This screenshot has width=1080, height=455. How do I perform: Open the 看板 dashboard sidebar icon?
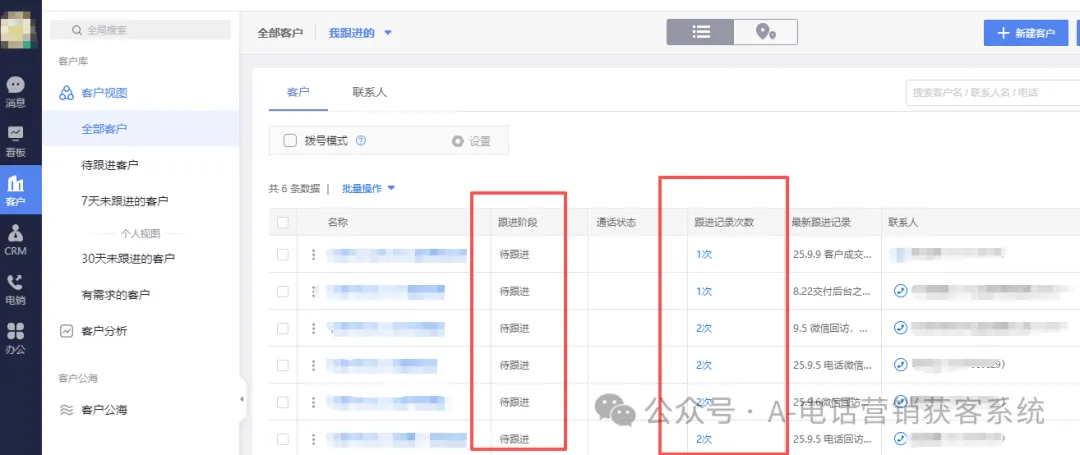[x=15, y=142]
